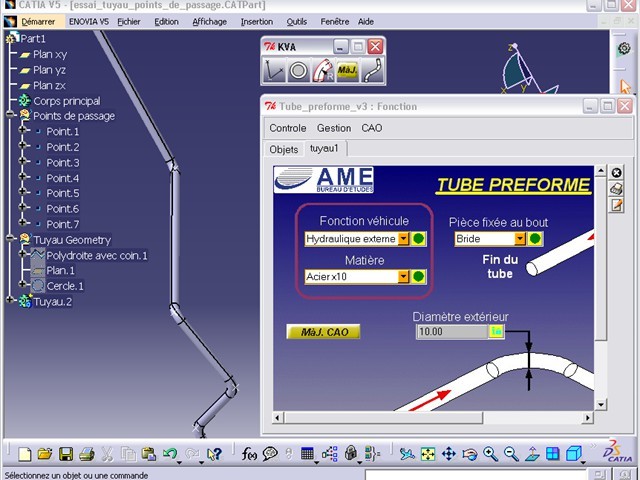Activate the Rotate view icon
This screenshot has height=480, width=640.
(x=469, y=454)
